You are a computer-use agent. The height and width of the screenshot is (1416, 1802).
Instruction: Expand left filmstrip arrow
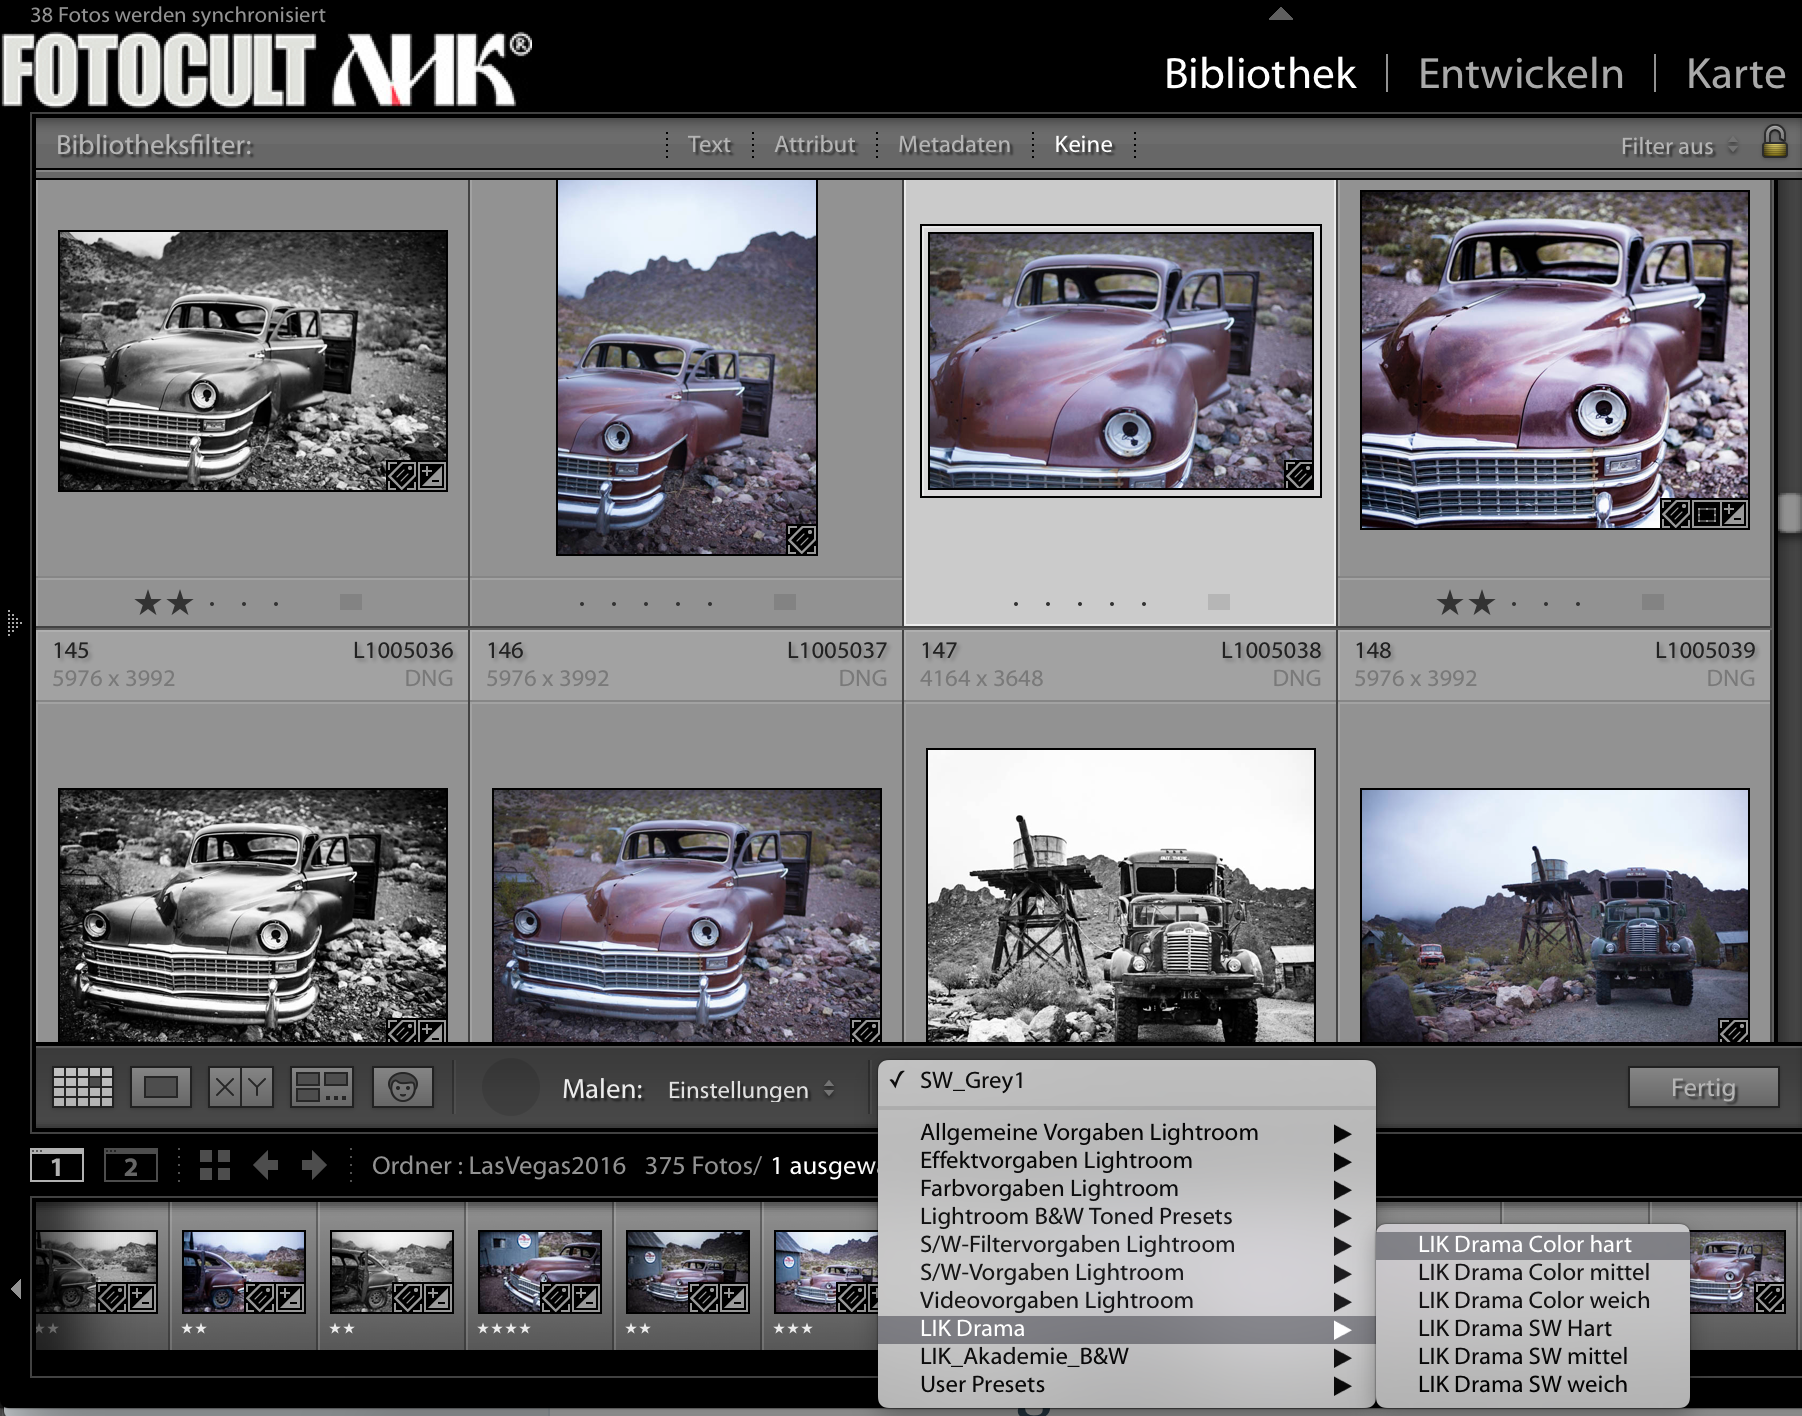click(16, 1289)
